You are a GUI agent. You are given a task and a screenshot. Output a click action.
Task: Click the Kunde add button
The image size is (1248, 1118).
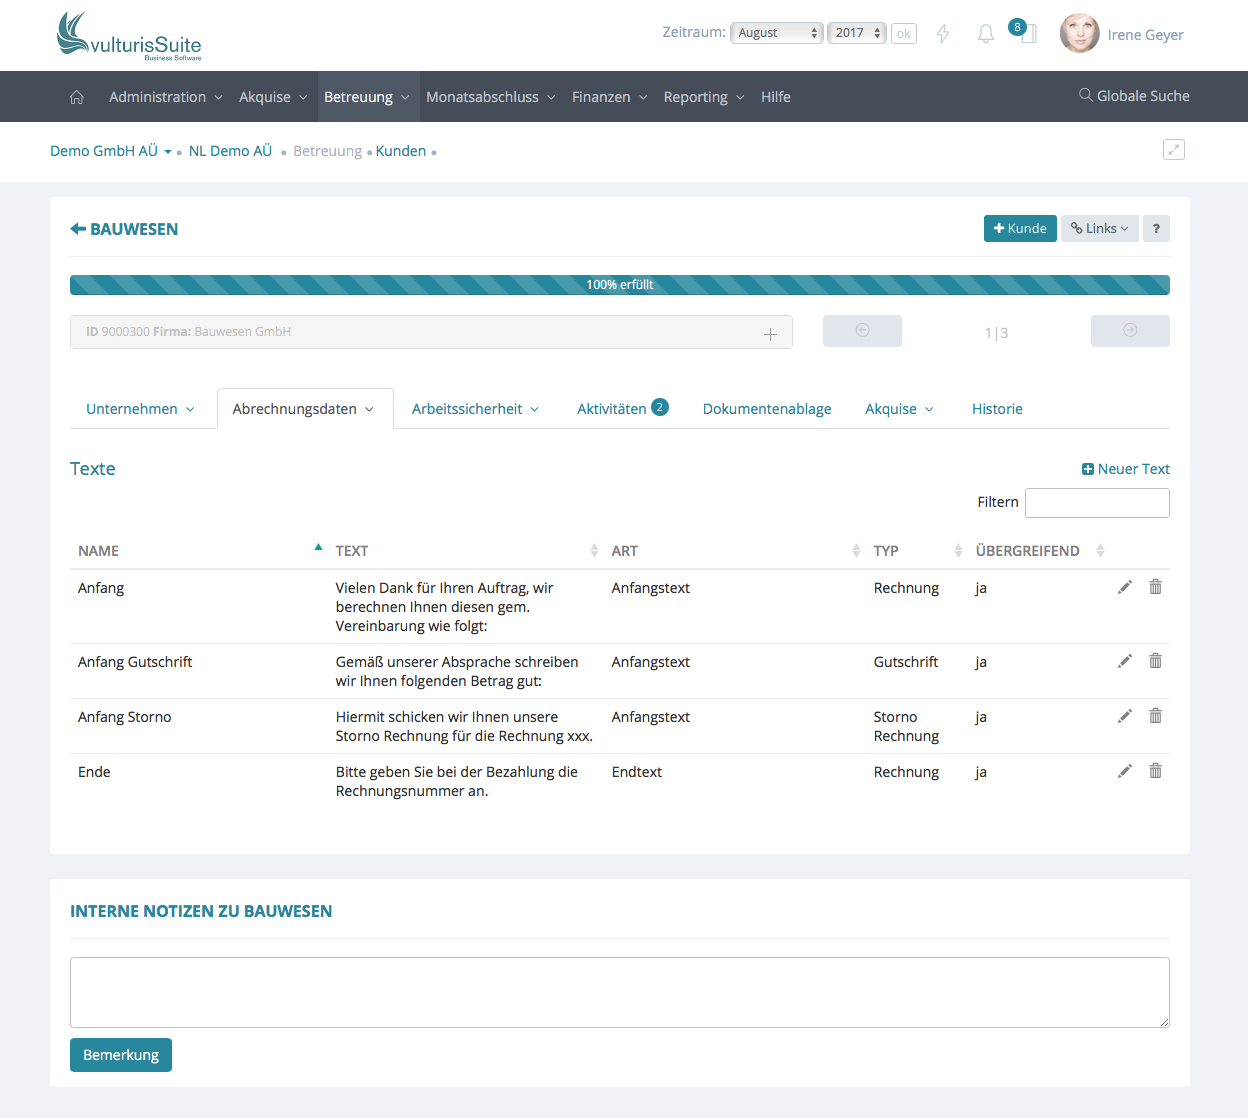tap(1019, 229)
